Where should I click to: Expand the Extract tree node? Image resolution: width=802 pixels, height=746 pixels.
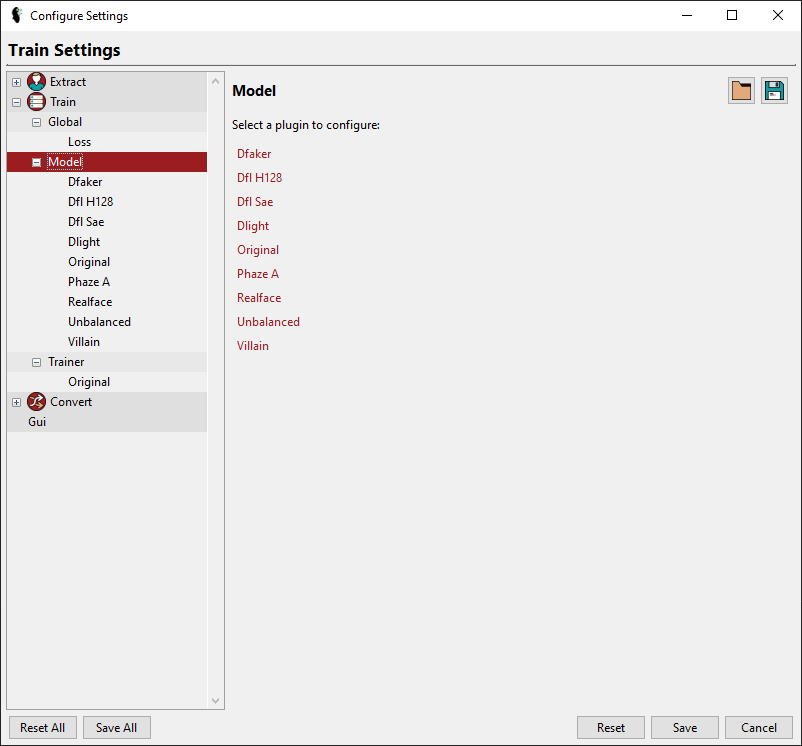point(16,82)
